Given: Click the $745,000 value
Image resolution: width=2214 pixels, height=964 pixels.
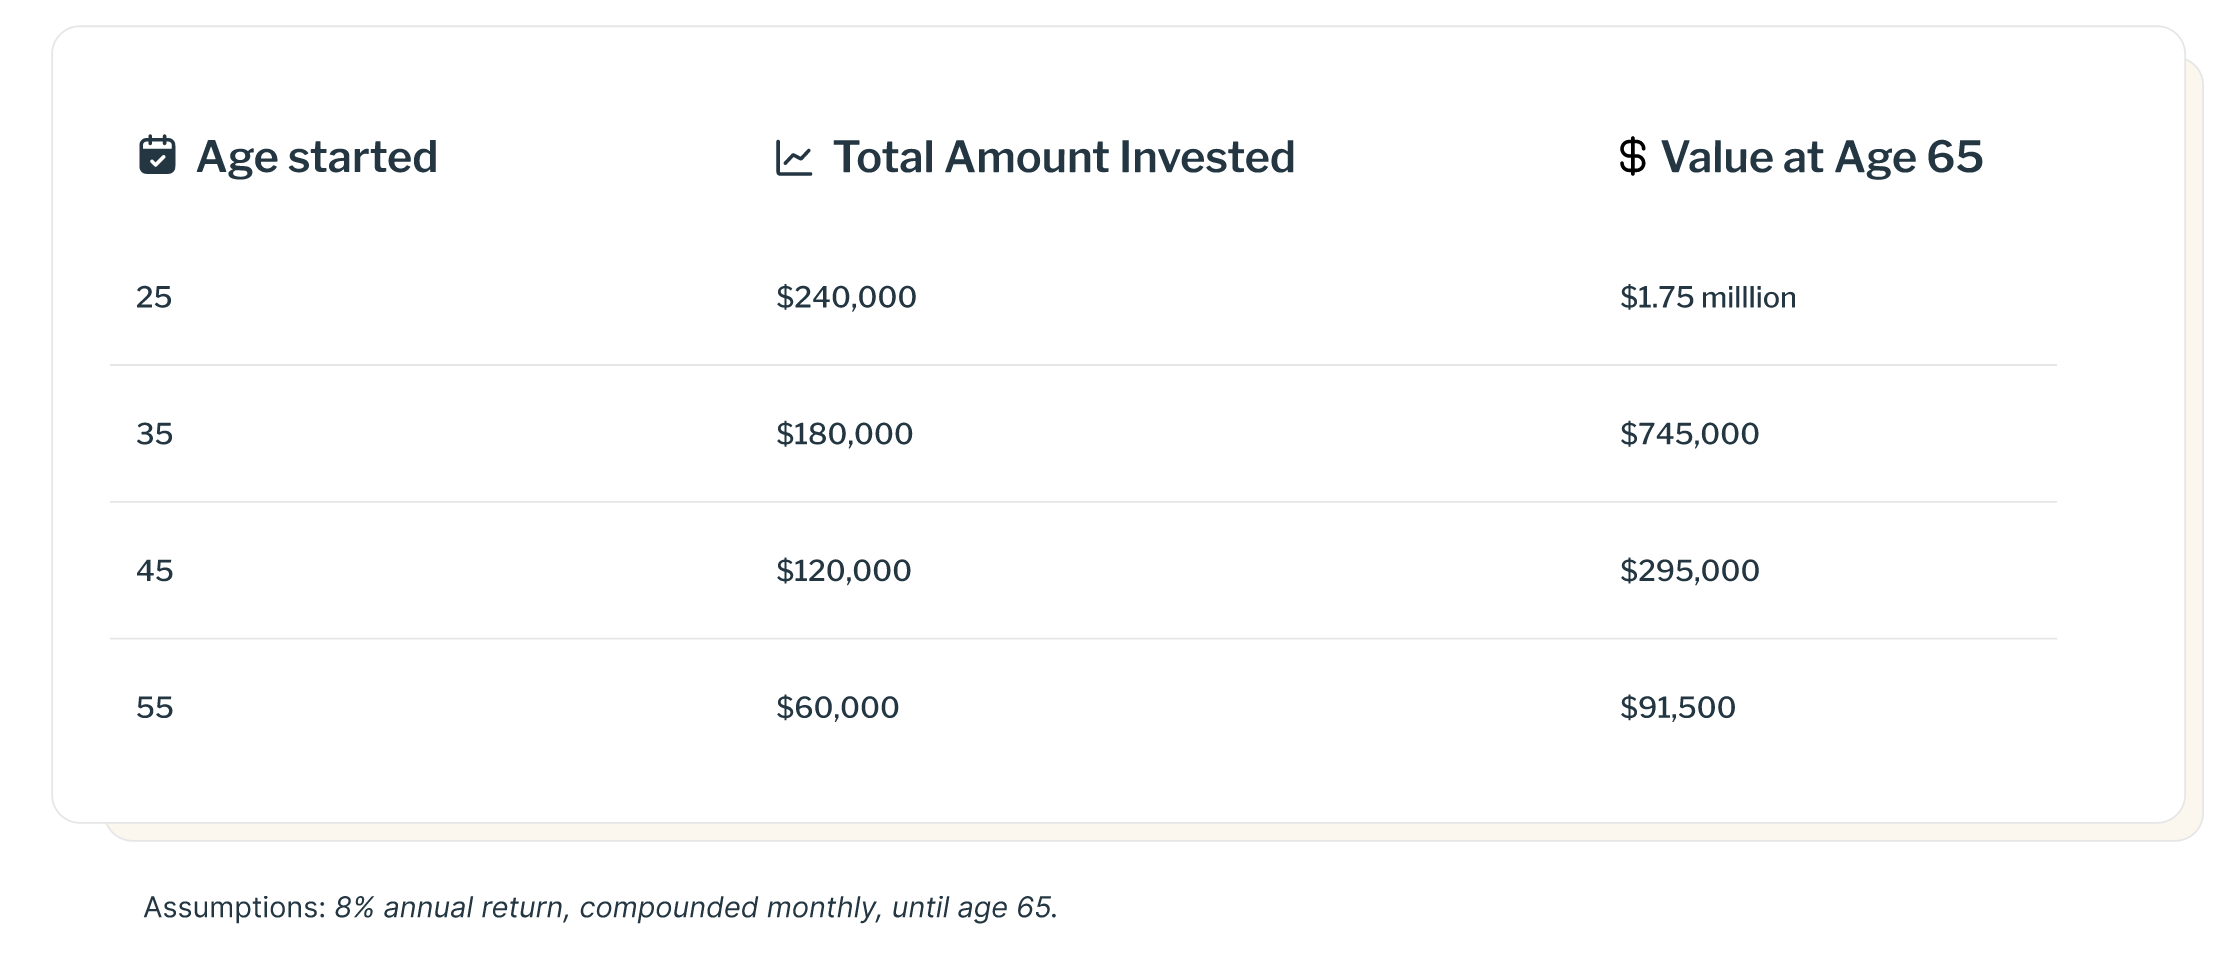Looking at the screenshot, I should 1689,434.
